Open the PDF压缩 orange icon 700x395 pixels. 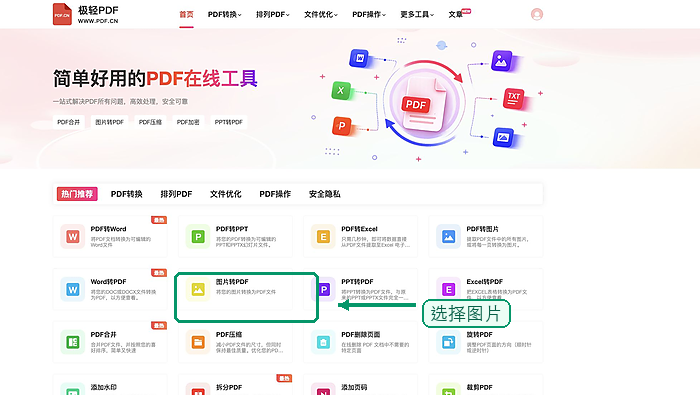[198, 342]
